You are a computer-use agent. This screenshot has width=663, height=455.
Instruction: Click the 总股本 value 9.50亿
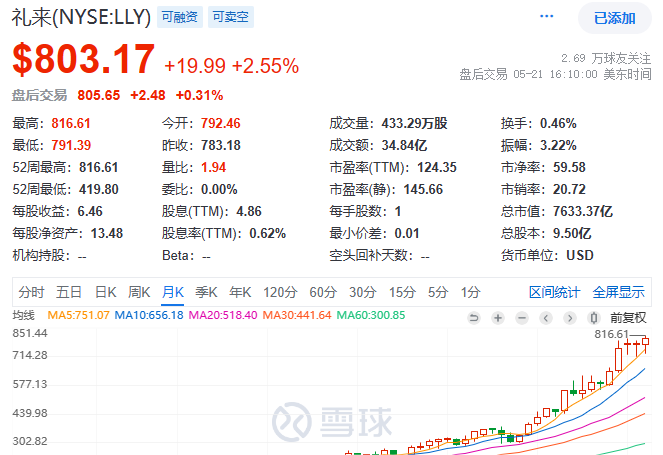click(572, 233)
